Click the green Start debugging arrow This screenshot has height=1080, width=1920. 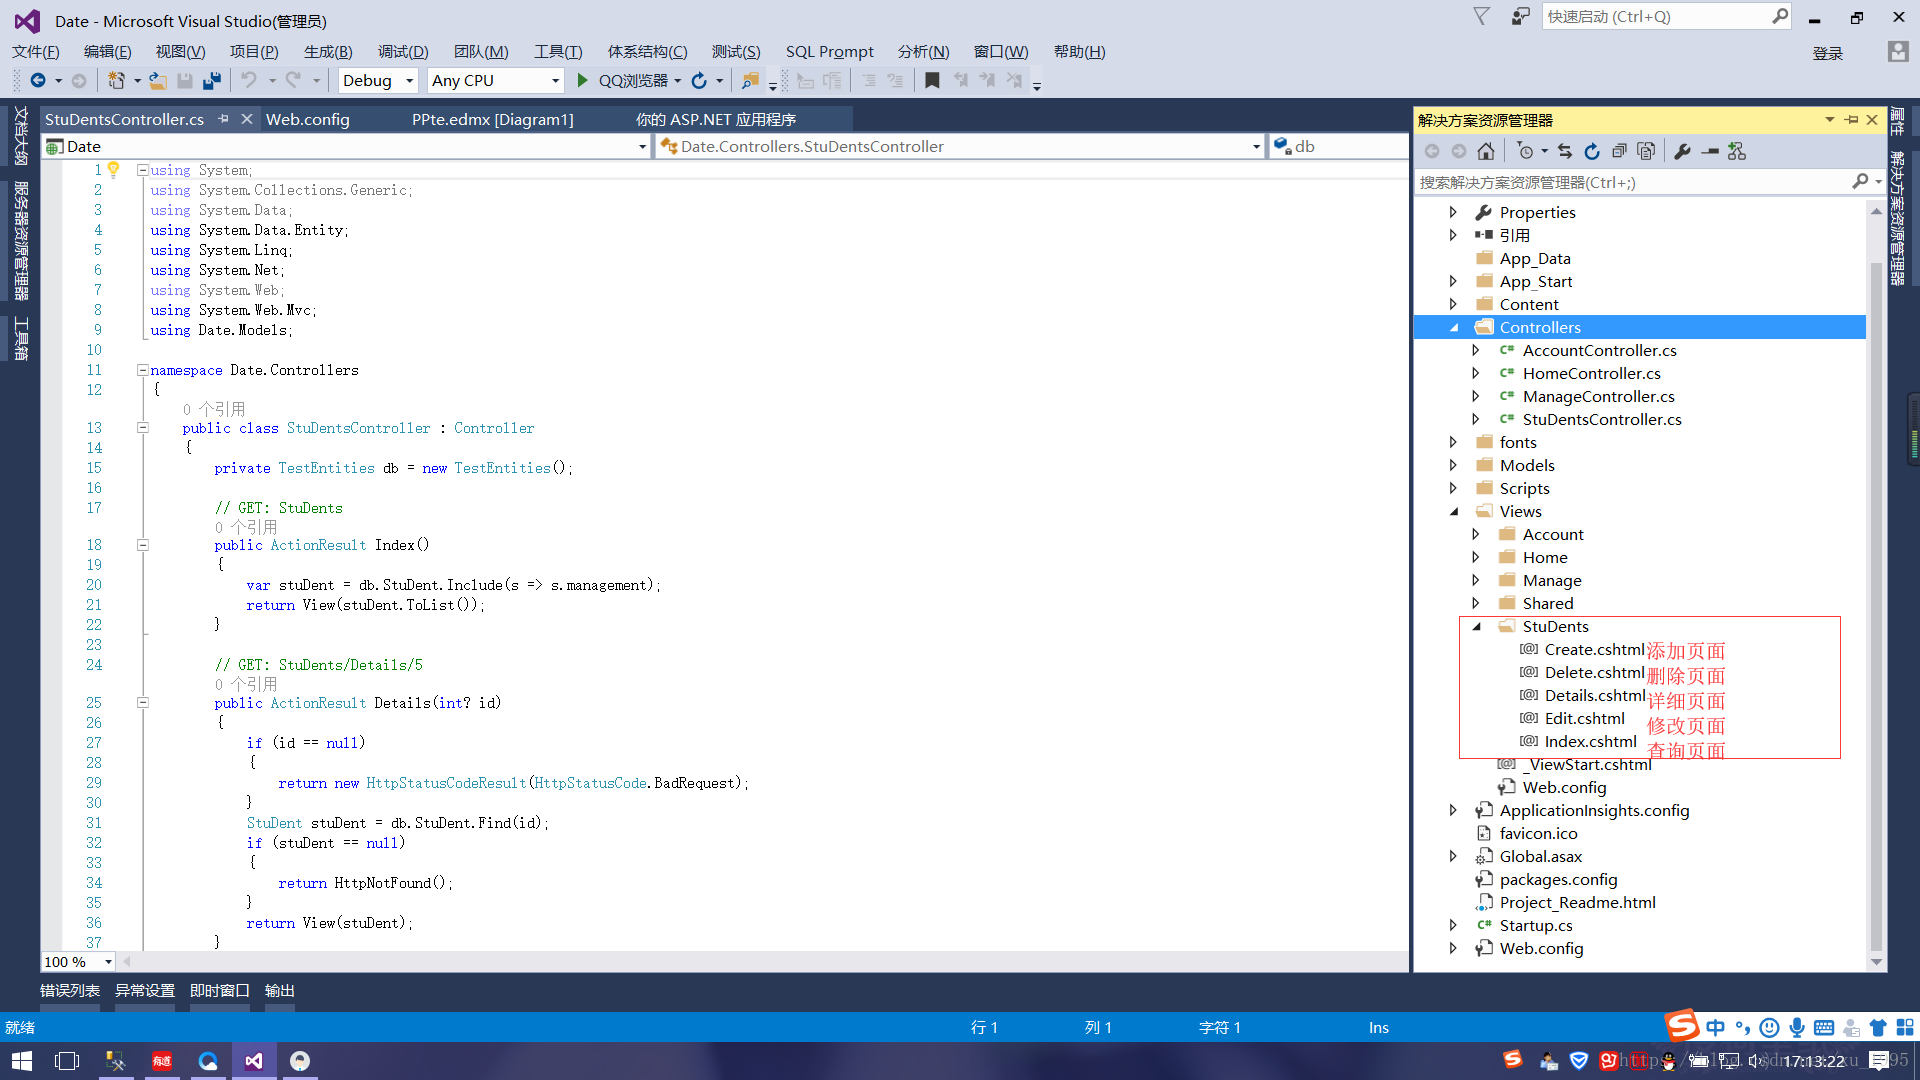pyautogui.click(x=583, y=81)
